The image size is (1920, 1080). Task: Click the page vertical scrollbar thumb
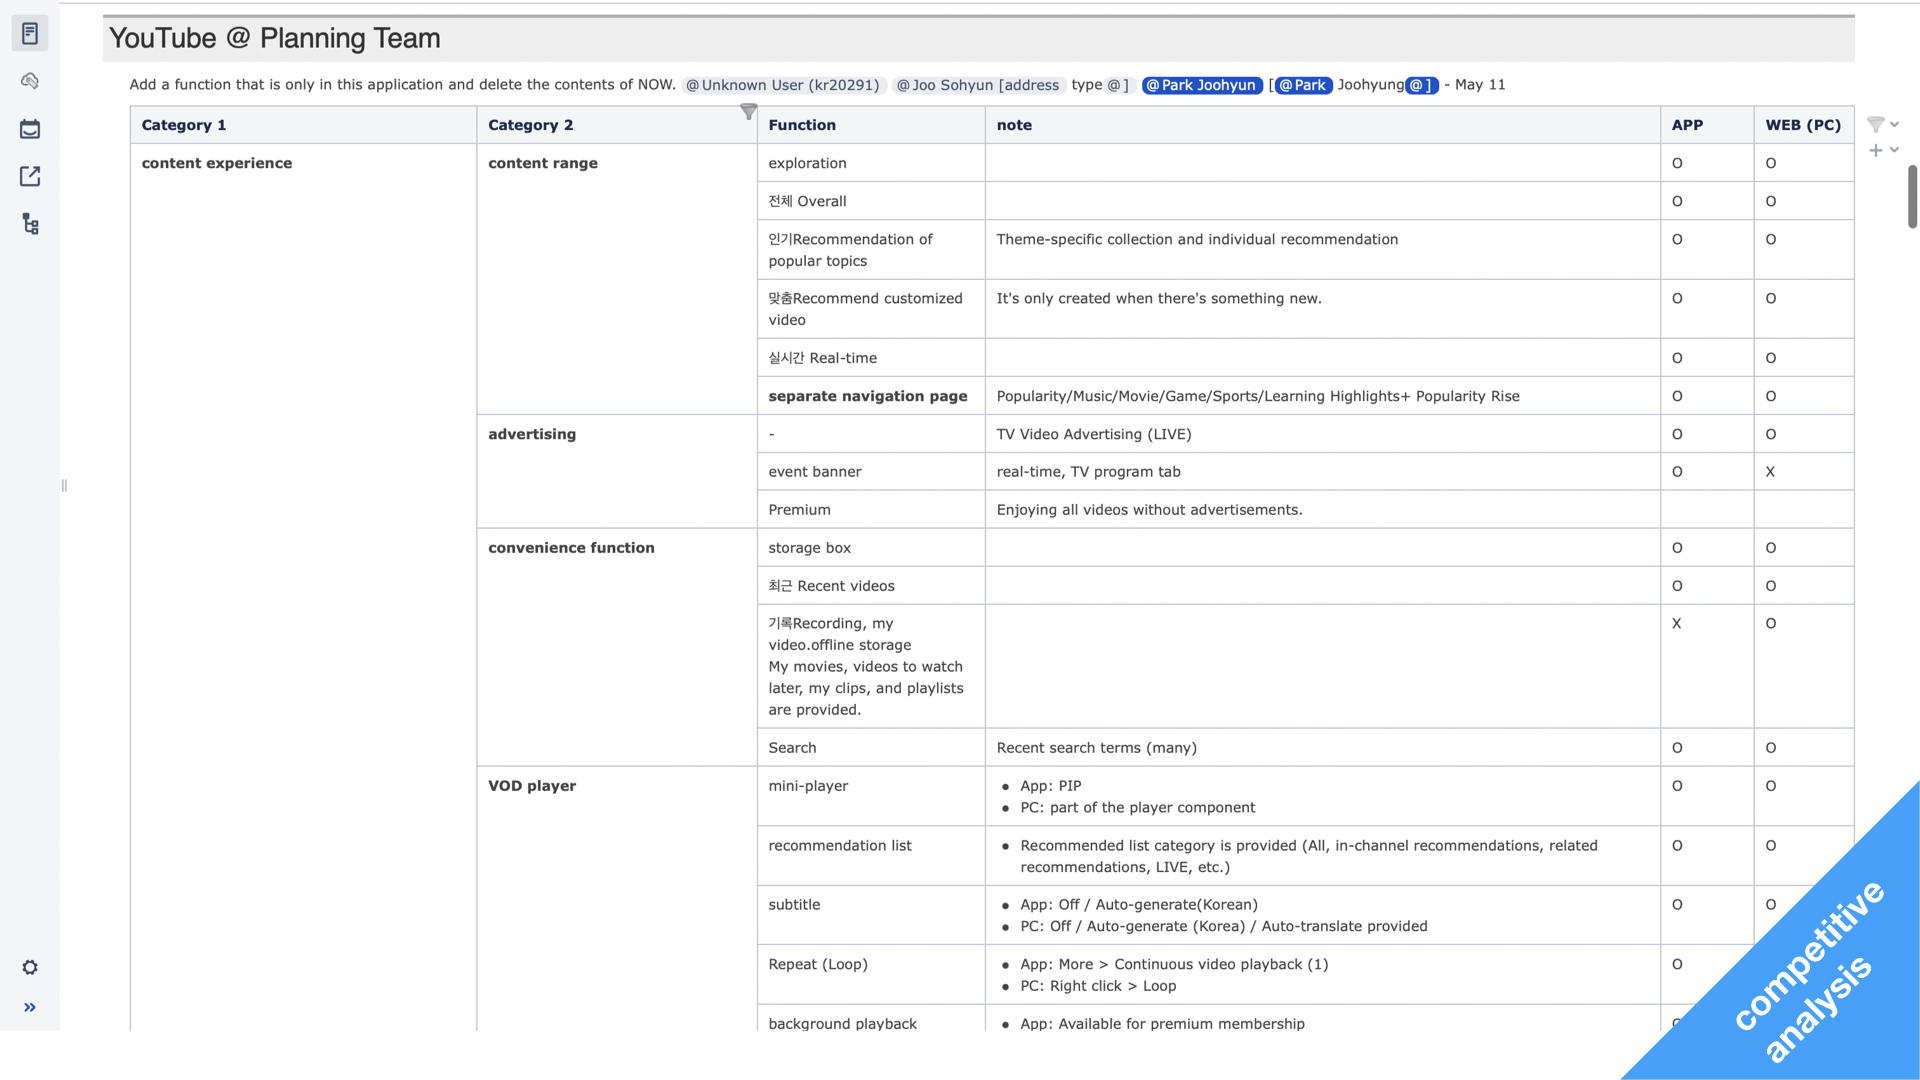[1912, 197]
